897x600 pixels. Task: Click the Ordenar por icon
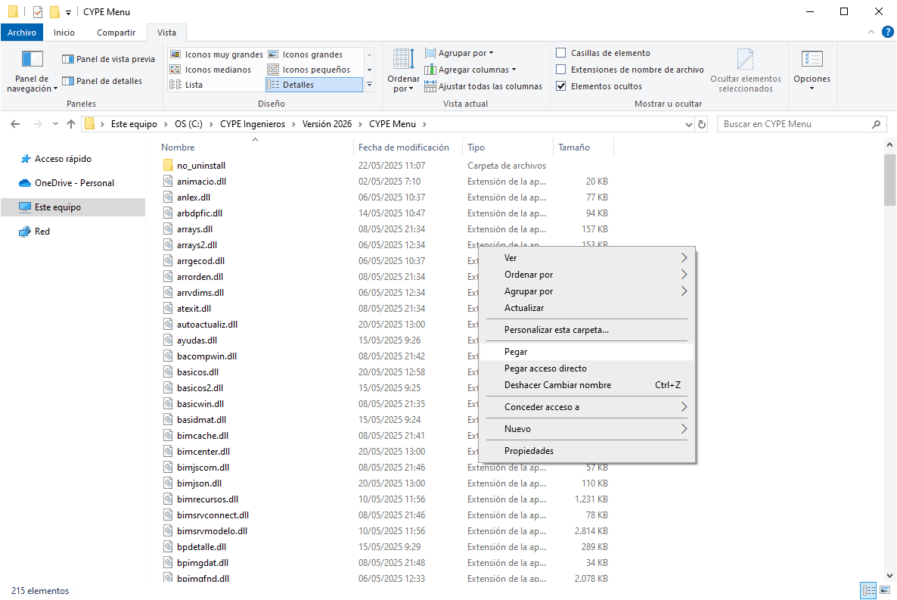(x=403, y=61)
